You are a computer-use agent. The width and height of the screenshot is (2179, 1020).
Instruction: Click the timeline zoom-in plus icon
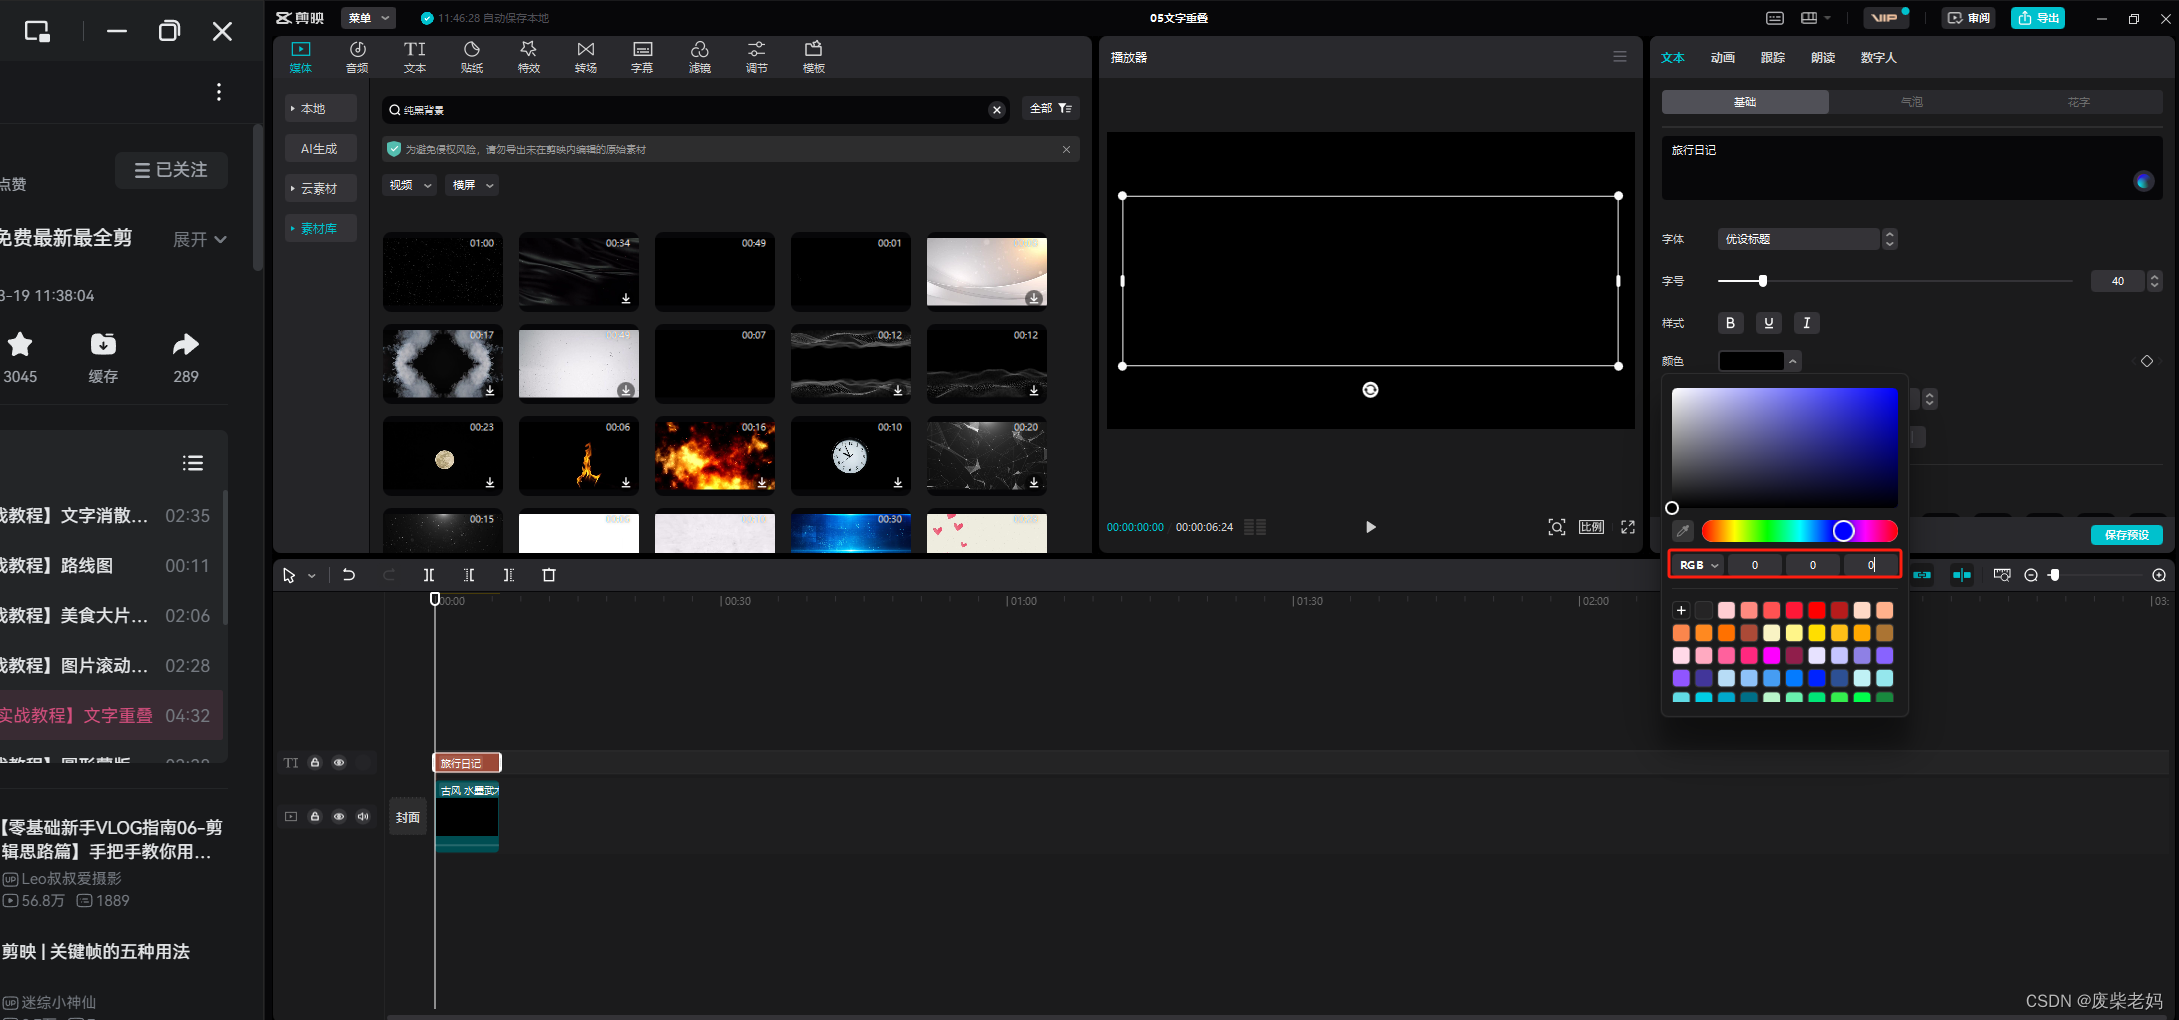[x=2159, y=575]
